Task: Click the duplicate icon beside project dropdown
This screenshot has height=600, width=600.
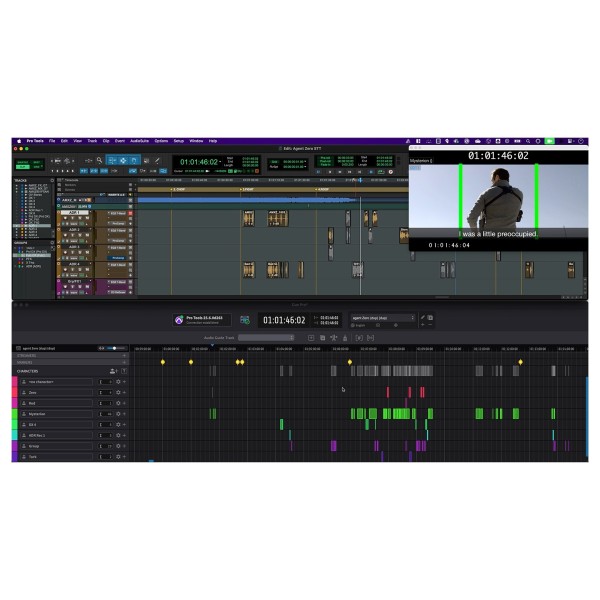Action: click(x=430, y=318)
